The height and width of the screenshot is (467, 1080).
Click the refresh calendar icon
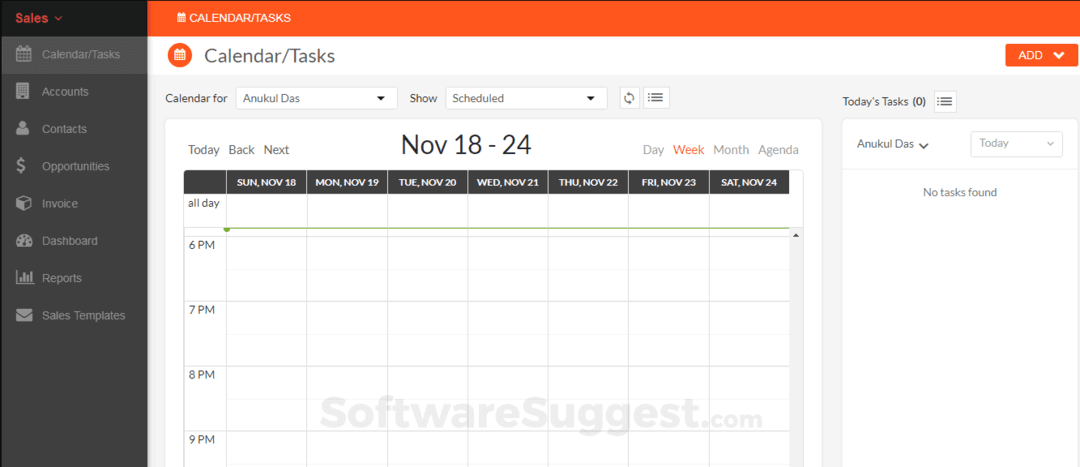629,98
